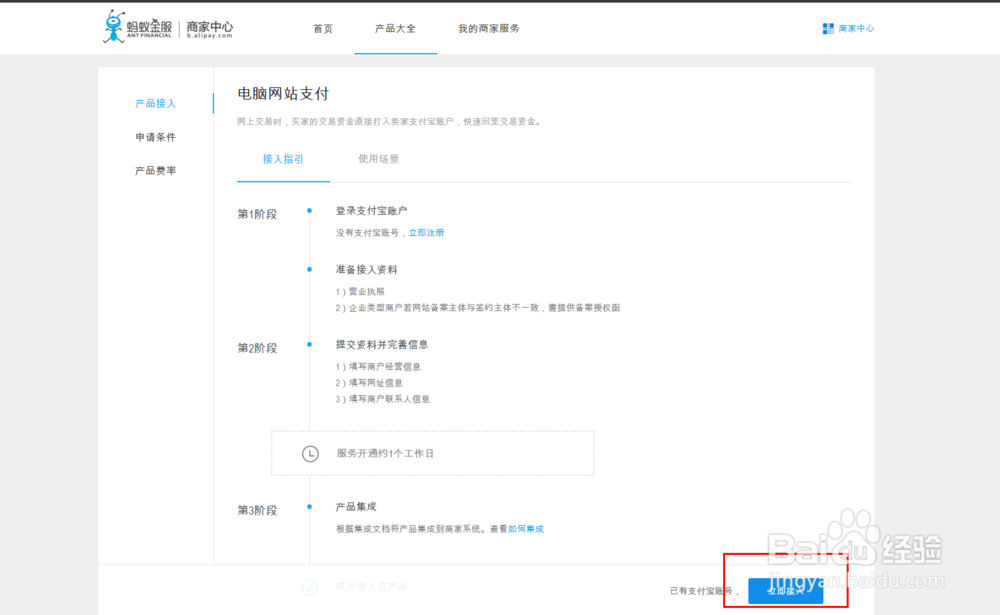Click the 立即注册 link
Image resolution: width=1000 pixels, height=615 pixels.
tap(428, 232)
